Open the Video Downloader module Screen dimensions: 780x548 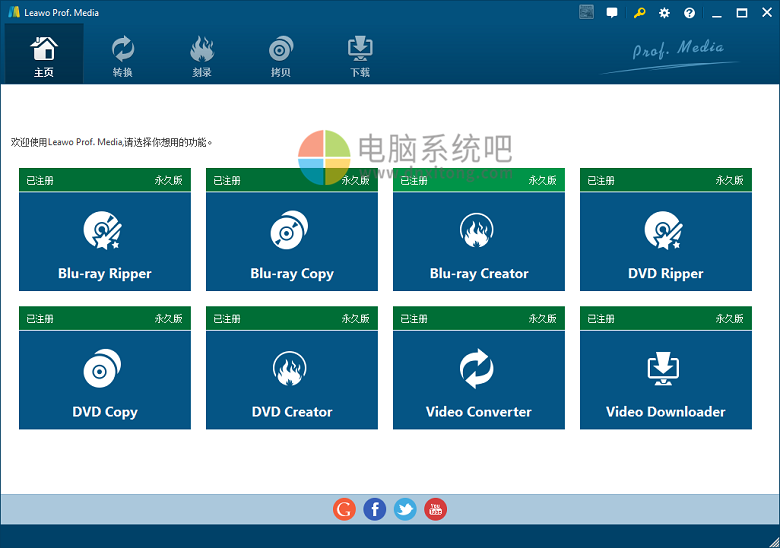coord(666,379)
